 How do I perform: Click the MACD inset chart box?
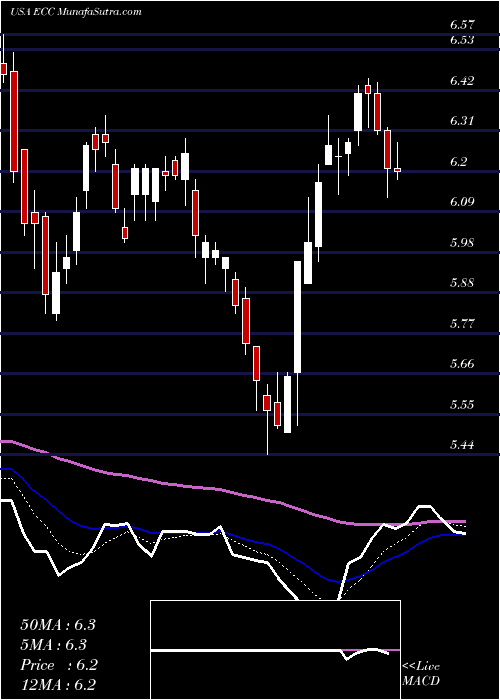(x=275, y=650)
